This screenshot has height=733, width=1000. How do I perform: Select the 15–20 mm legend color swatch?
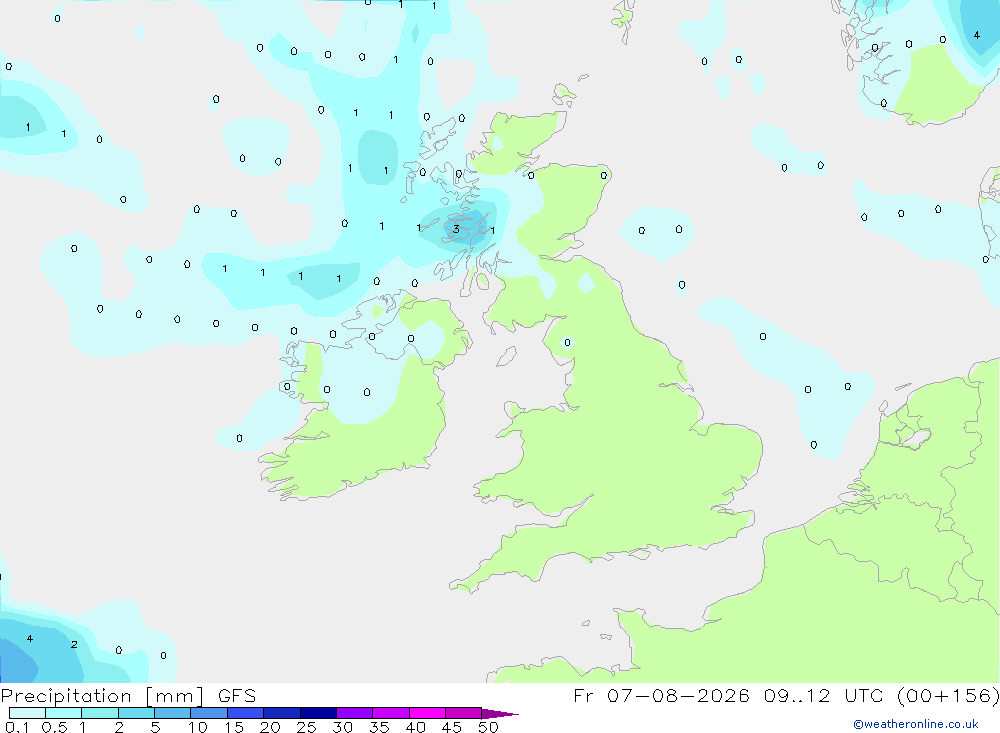(245, 713)
